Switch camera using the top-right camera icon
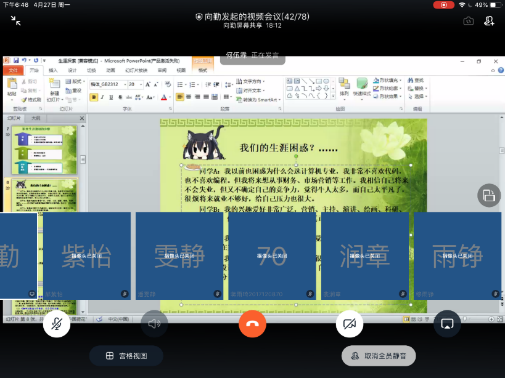 click(468, 21)
